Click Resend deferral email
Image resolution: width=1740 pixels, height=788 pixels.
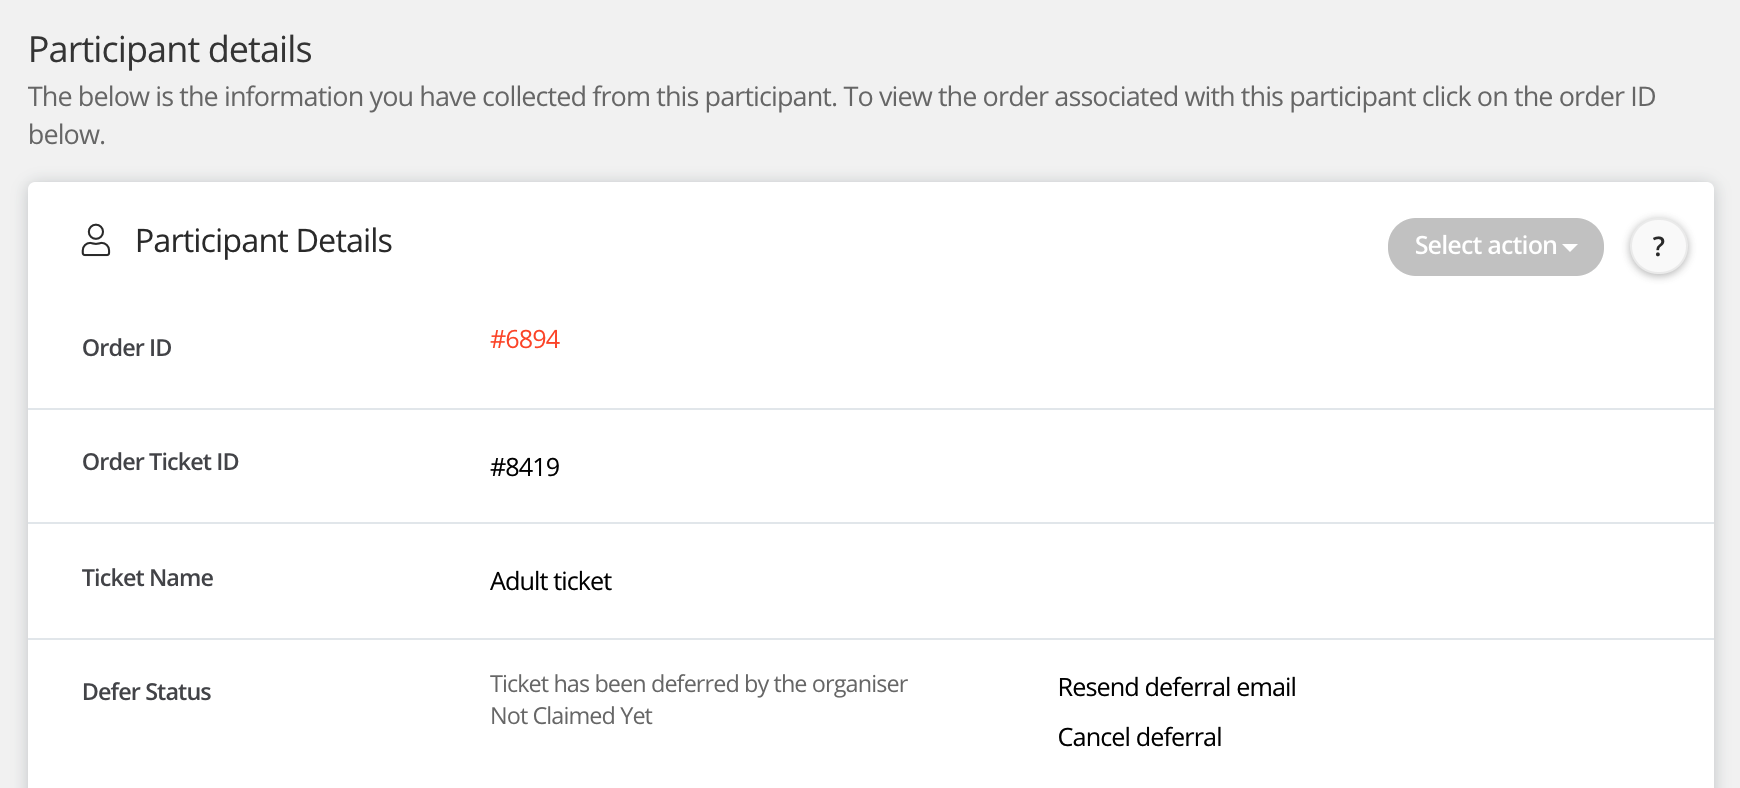pyautogui.click(x=1176, y=688)
